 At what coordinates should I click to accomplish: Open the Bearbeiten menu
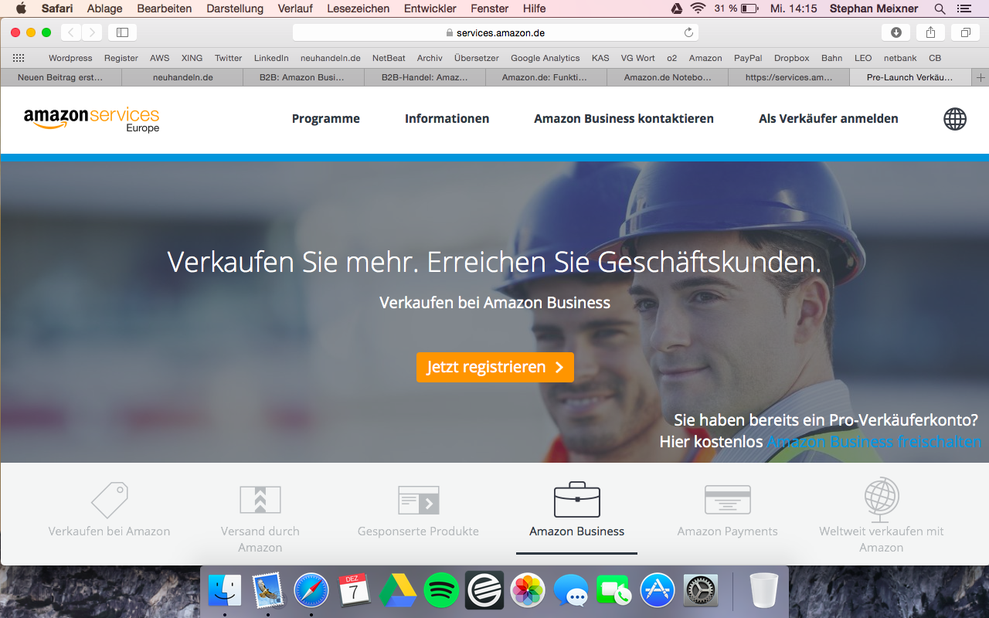(164, 9)
